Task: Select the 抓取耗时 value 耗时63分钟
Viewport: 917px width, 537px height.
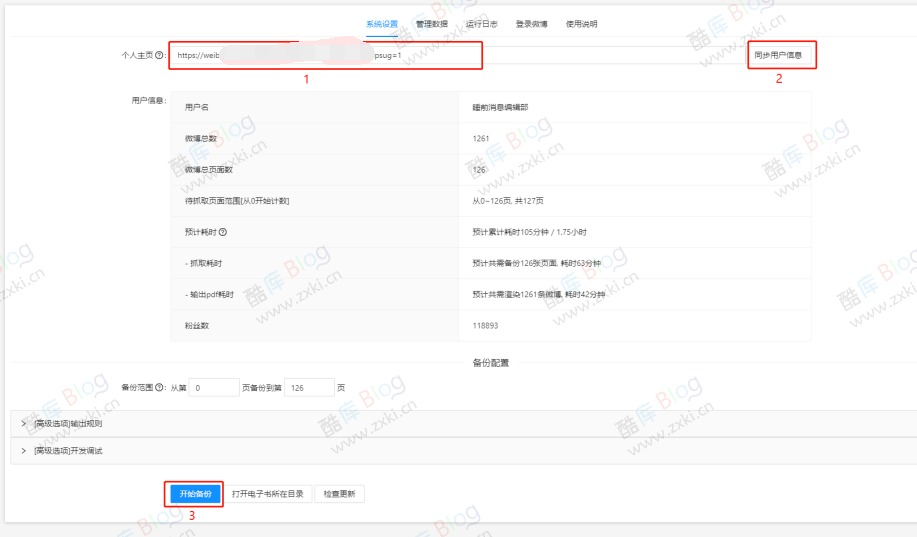Action: tap(581, 263)
